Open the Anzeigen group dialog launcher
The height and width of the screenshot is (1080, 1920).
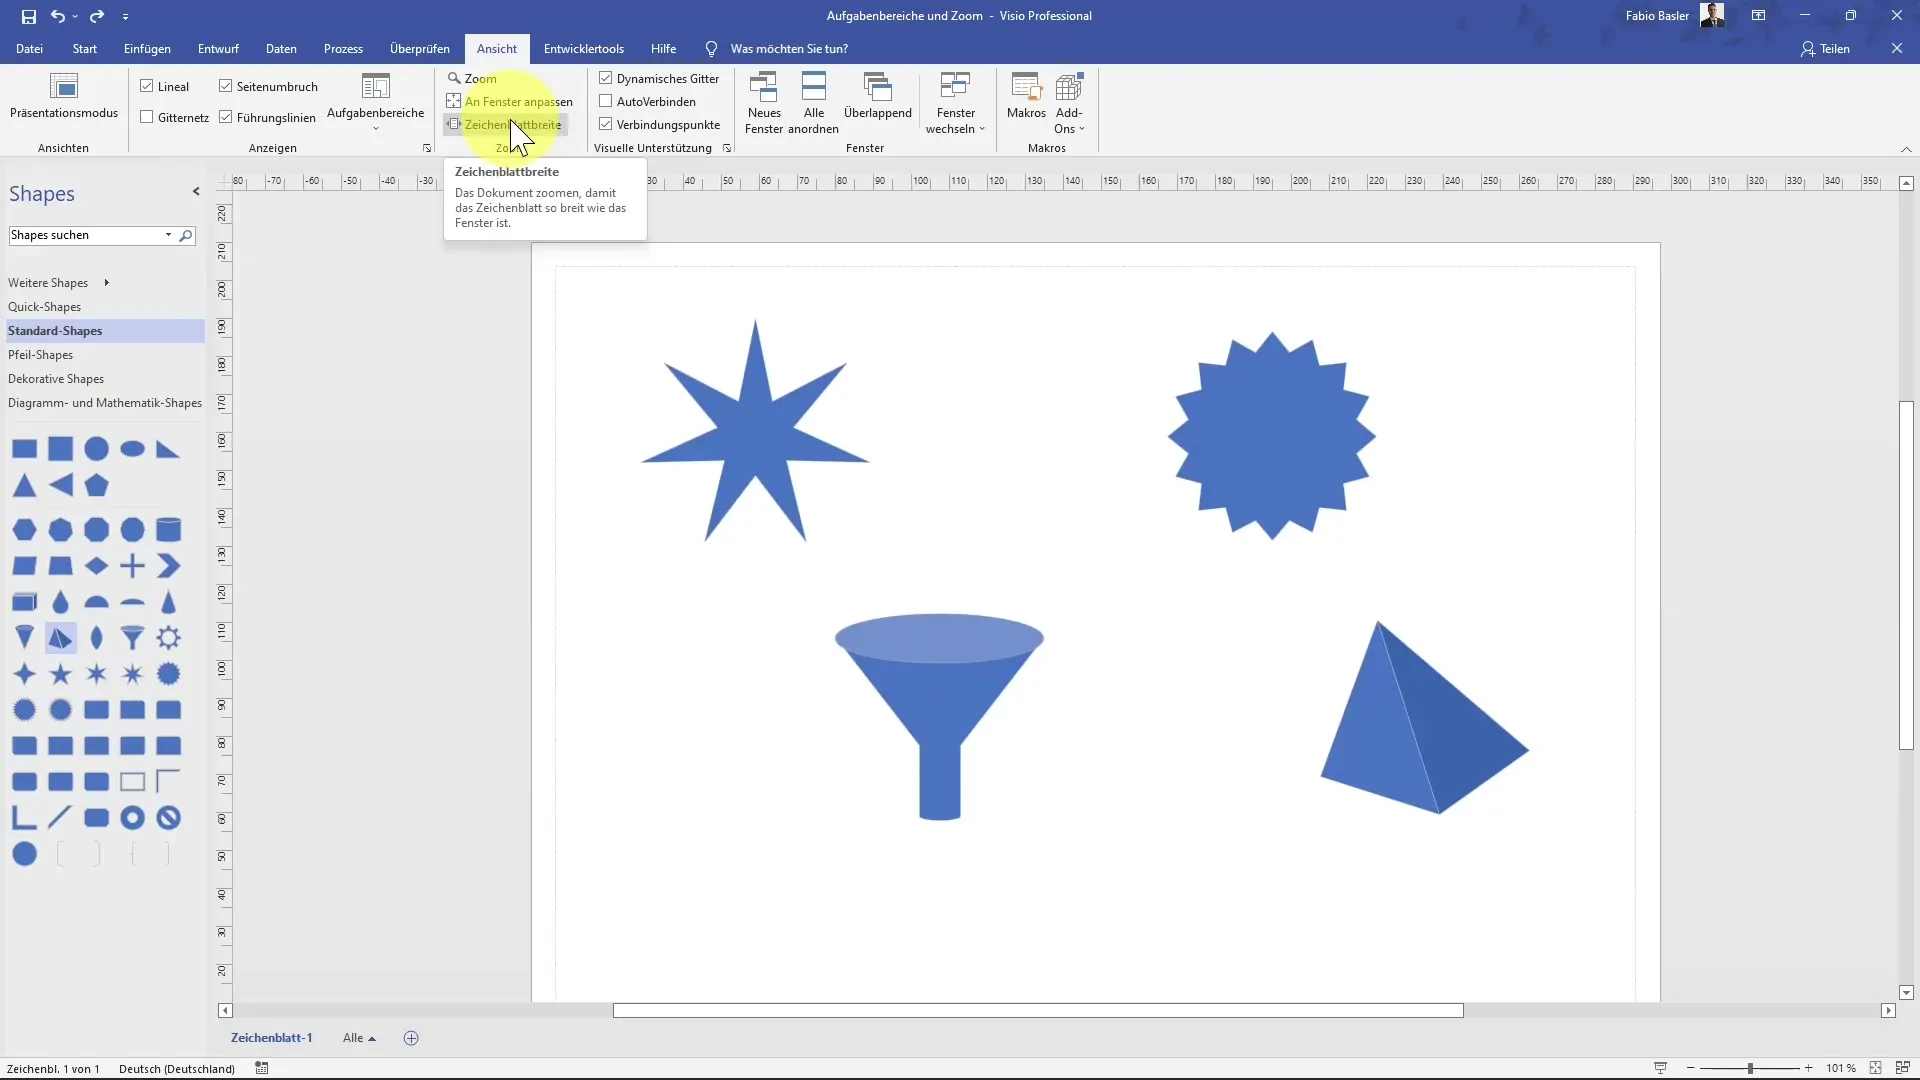[427, 148]
